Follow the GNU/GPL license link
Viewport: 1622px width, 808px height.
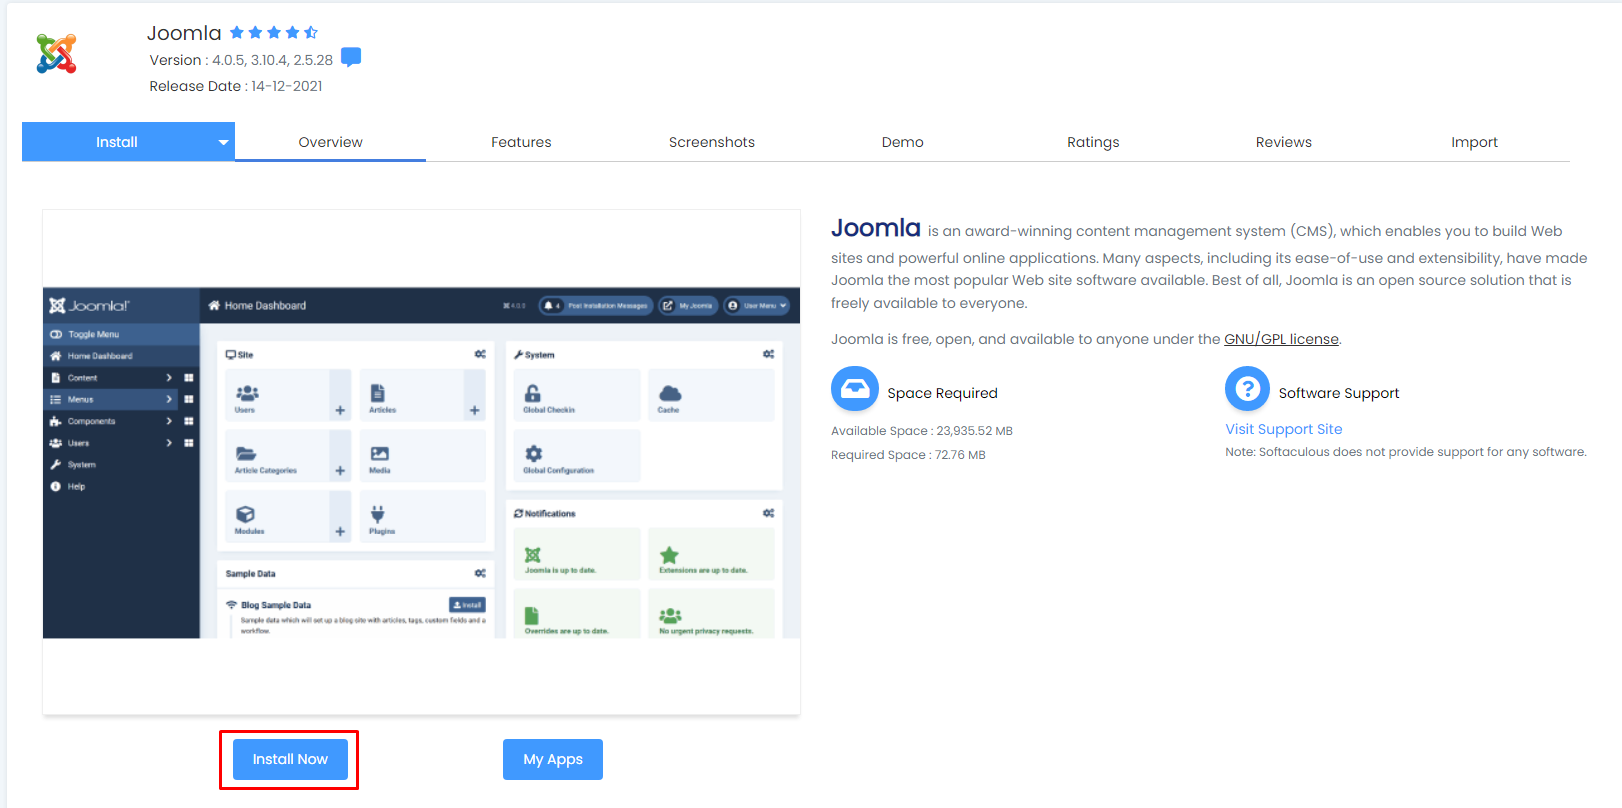1281,339
